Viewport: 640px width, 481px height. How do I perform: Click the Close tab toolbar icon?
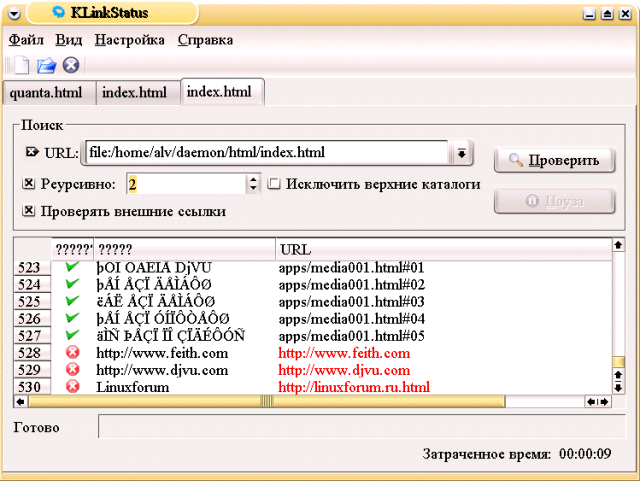click(x=71, y=66)
